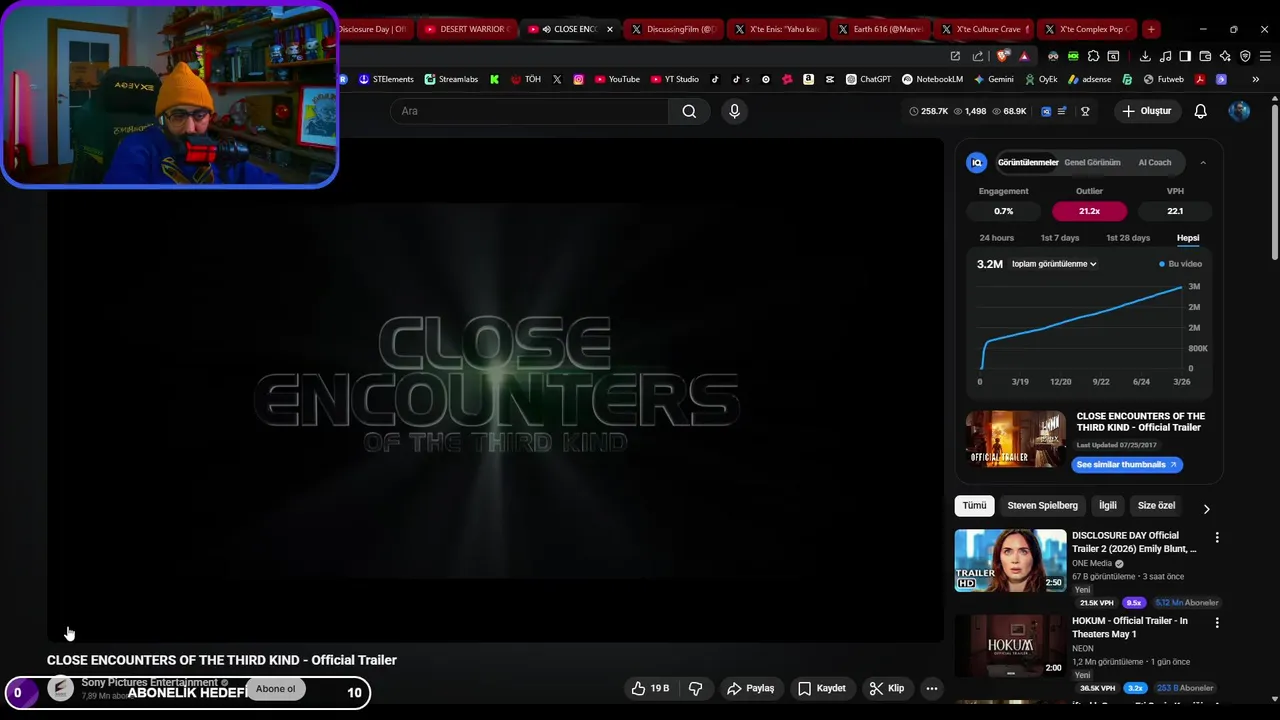Click the Kaydet save button
This screenshot has width=1280, height=720.
click(822, 688)
